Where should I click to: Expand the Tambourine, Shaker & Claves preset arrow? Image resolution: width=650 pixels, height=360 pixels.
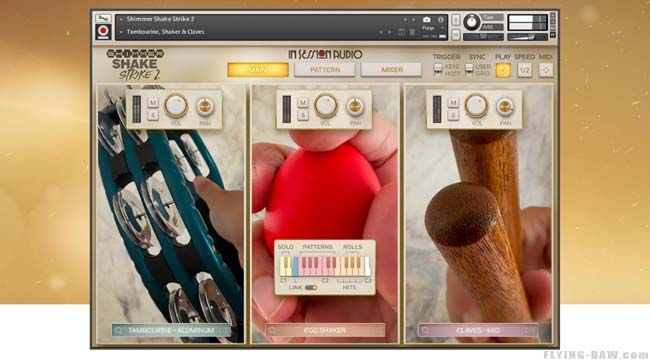[x=121, y=32]
